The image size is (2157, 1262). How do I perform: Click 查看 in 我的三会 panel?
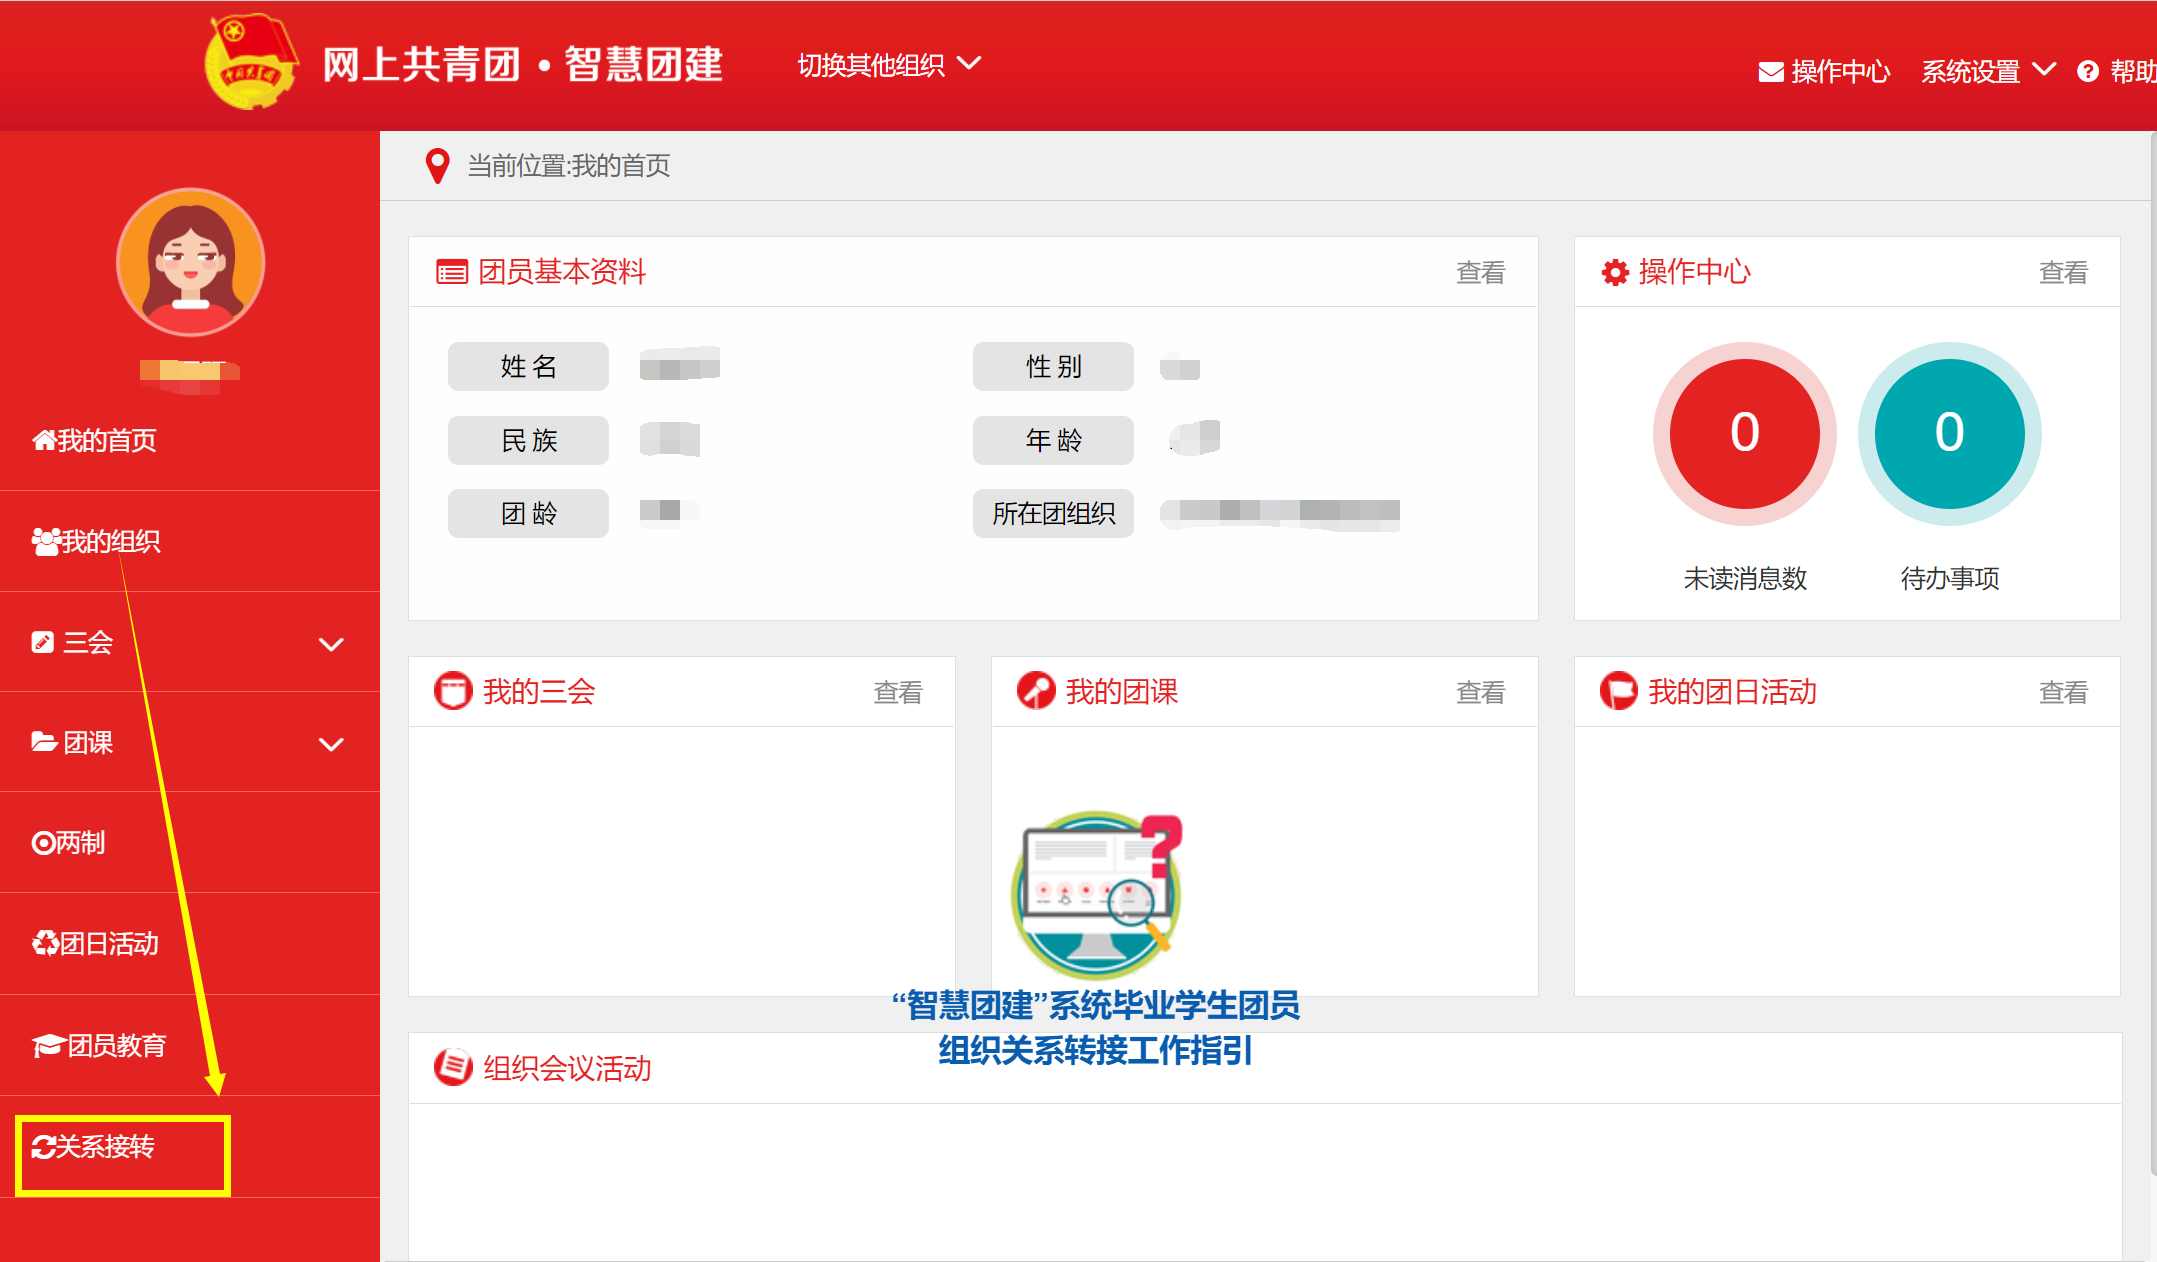coord(898,692)
